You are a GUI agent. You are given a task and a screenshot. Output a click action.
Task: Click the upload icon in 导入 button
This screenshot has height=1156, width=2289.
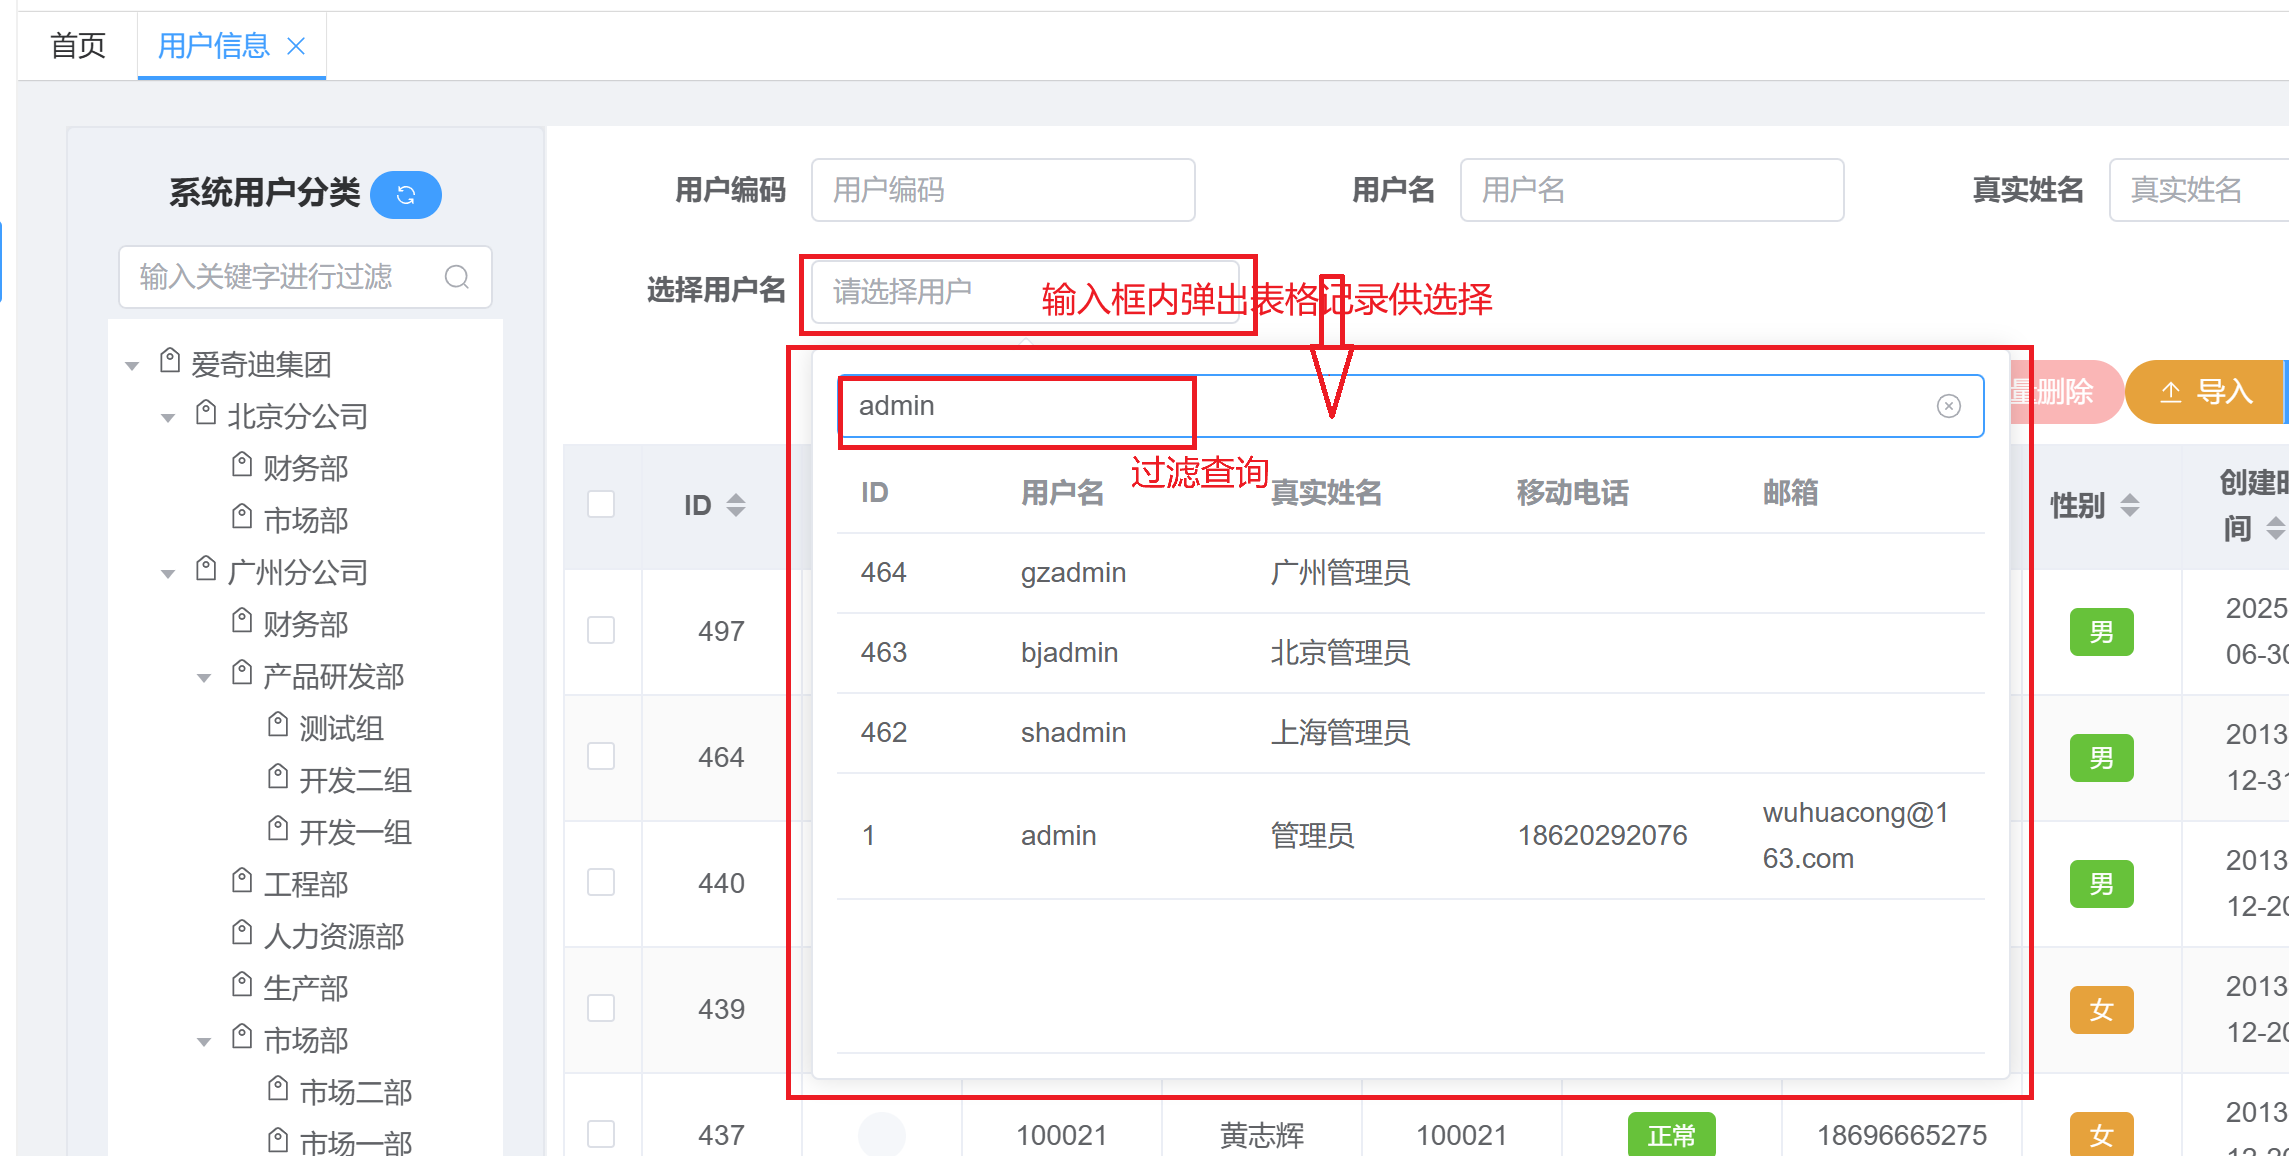point(2172,391)
